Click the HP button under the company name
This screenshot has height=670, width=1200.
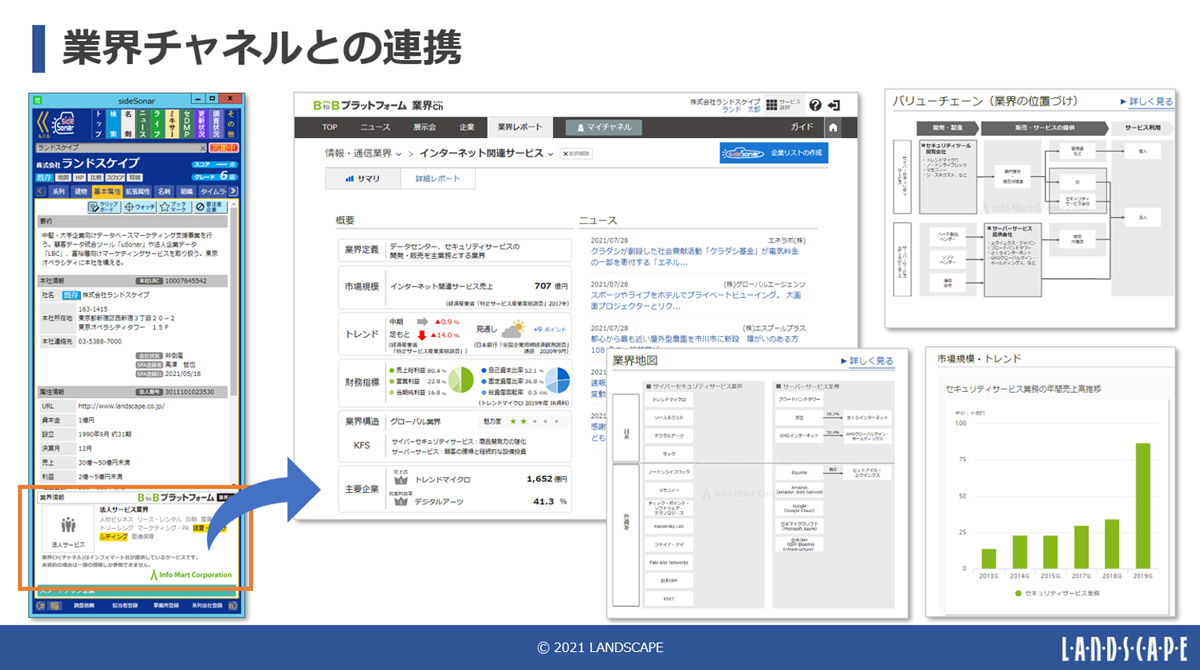[80, 177]
